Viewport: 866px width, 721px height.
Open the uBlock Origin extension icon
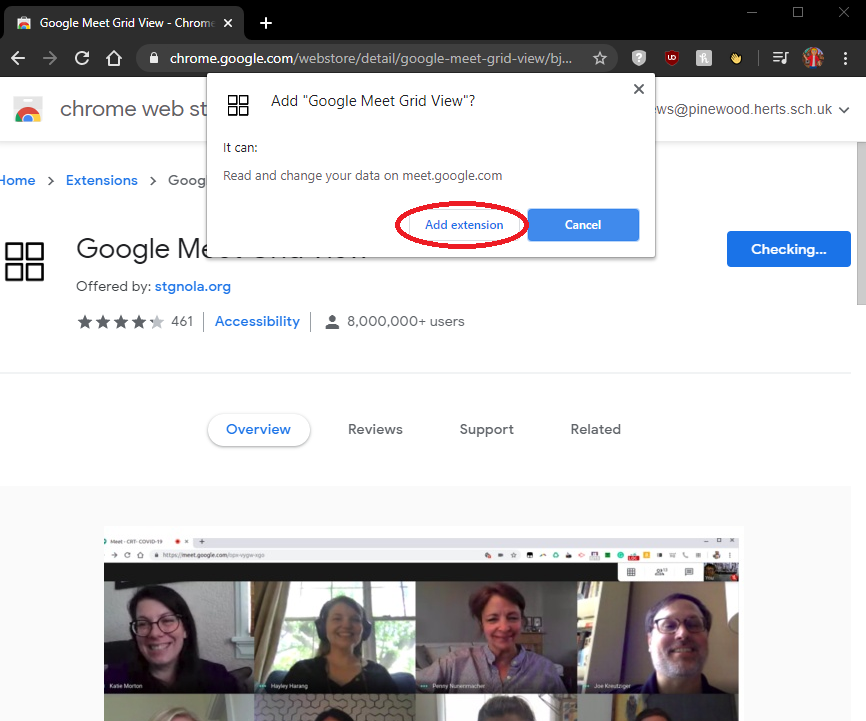(x=672, y=58)
